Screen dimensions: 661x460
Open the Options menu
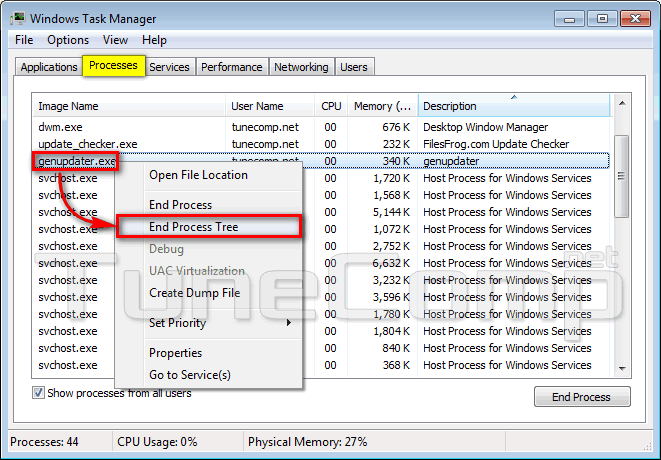[x=68, y=40]
